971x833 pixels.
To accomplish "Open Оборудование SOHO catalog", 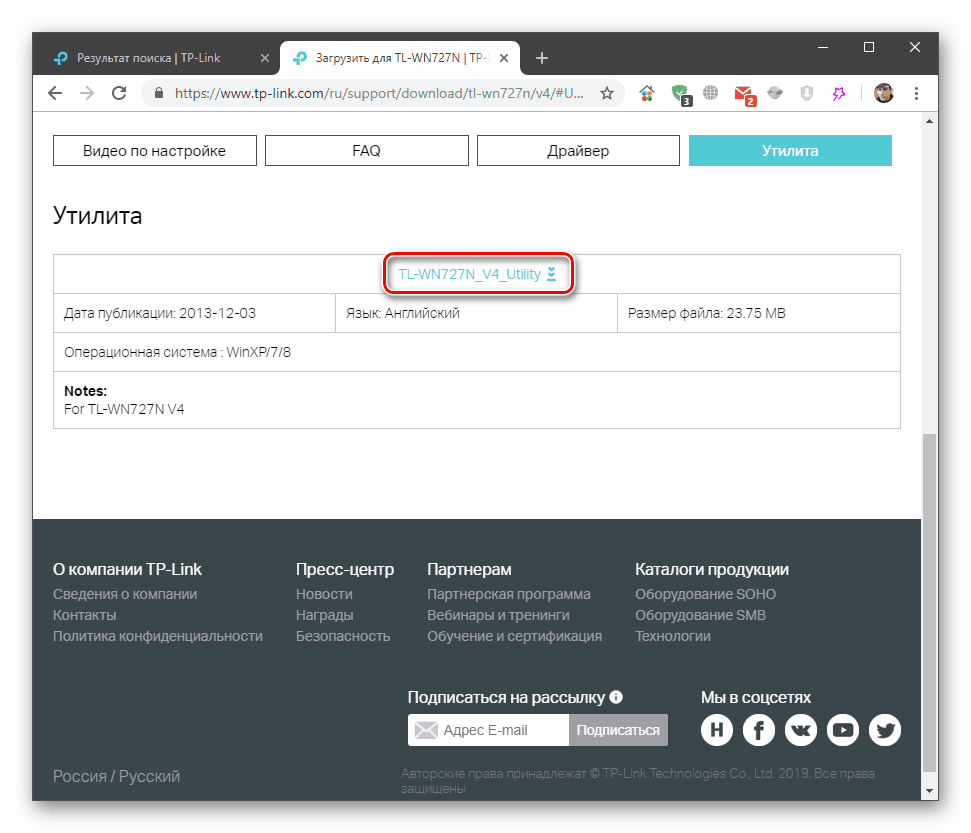I will (705, 595).
